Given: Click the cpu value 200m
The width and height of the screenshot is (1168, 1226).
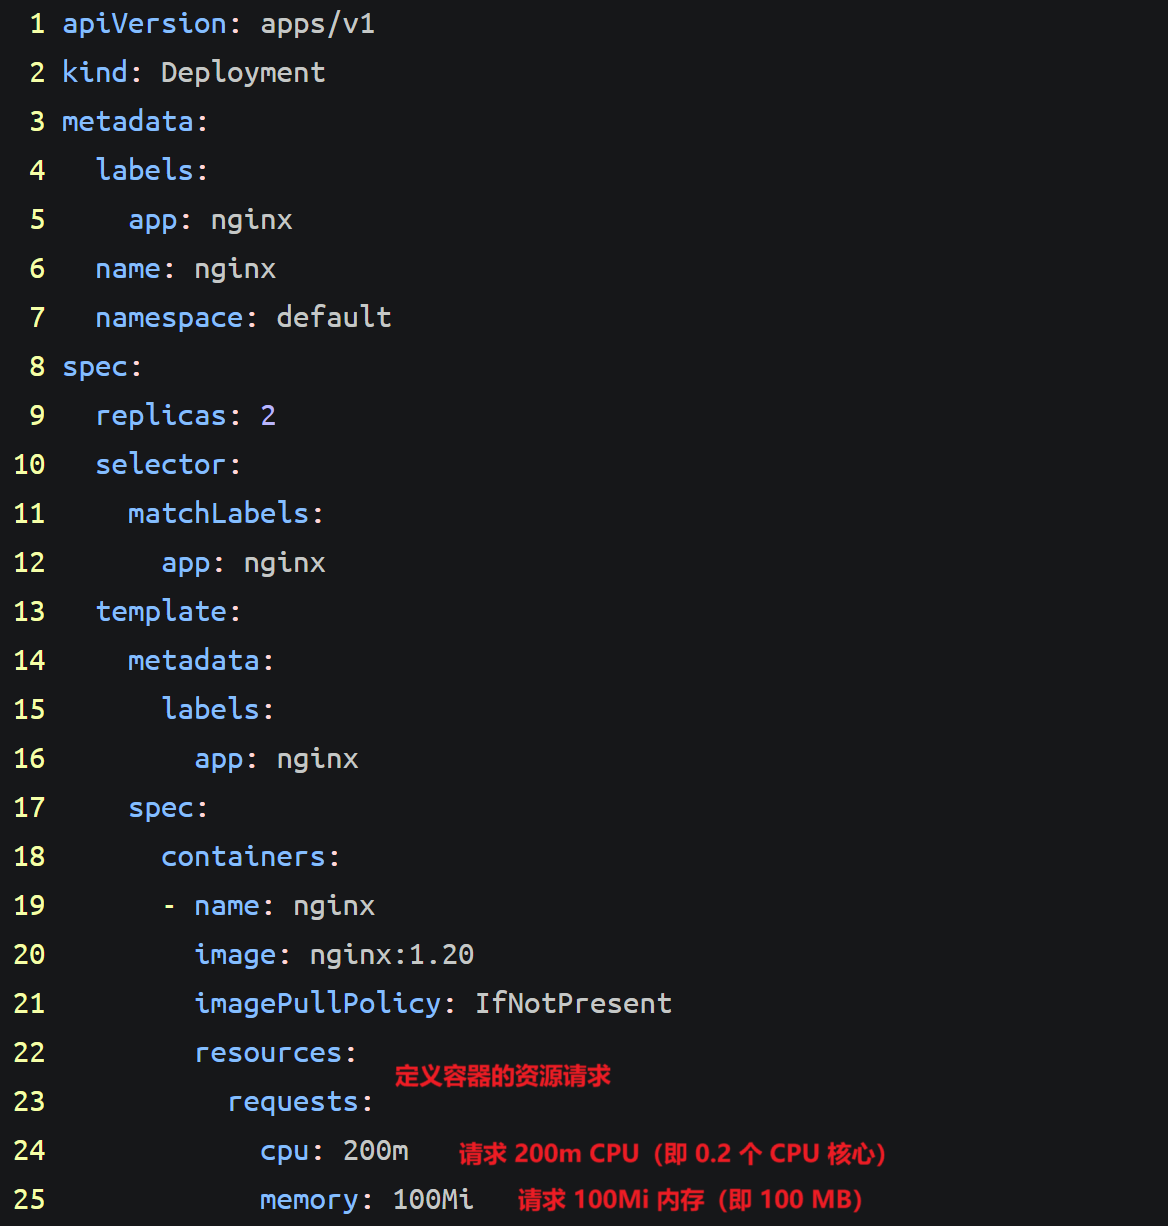Looking at the screenshot, I should [x=375, y=1151].
